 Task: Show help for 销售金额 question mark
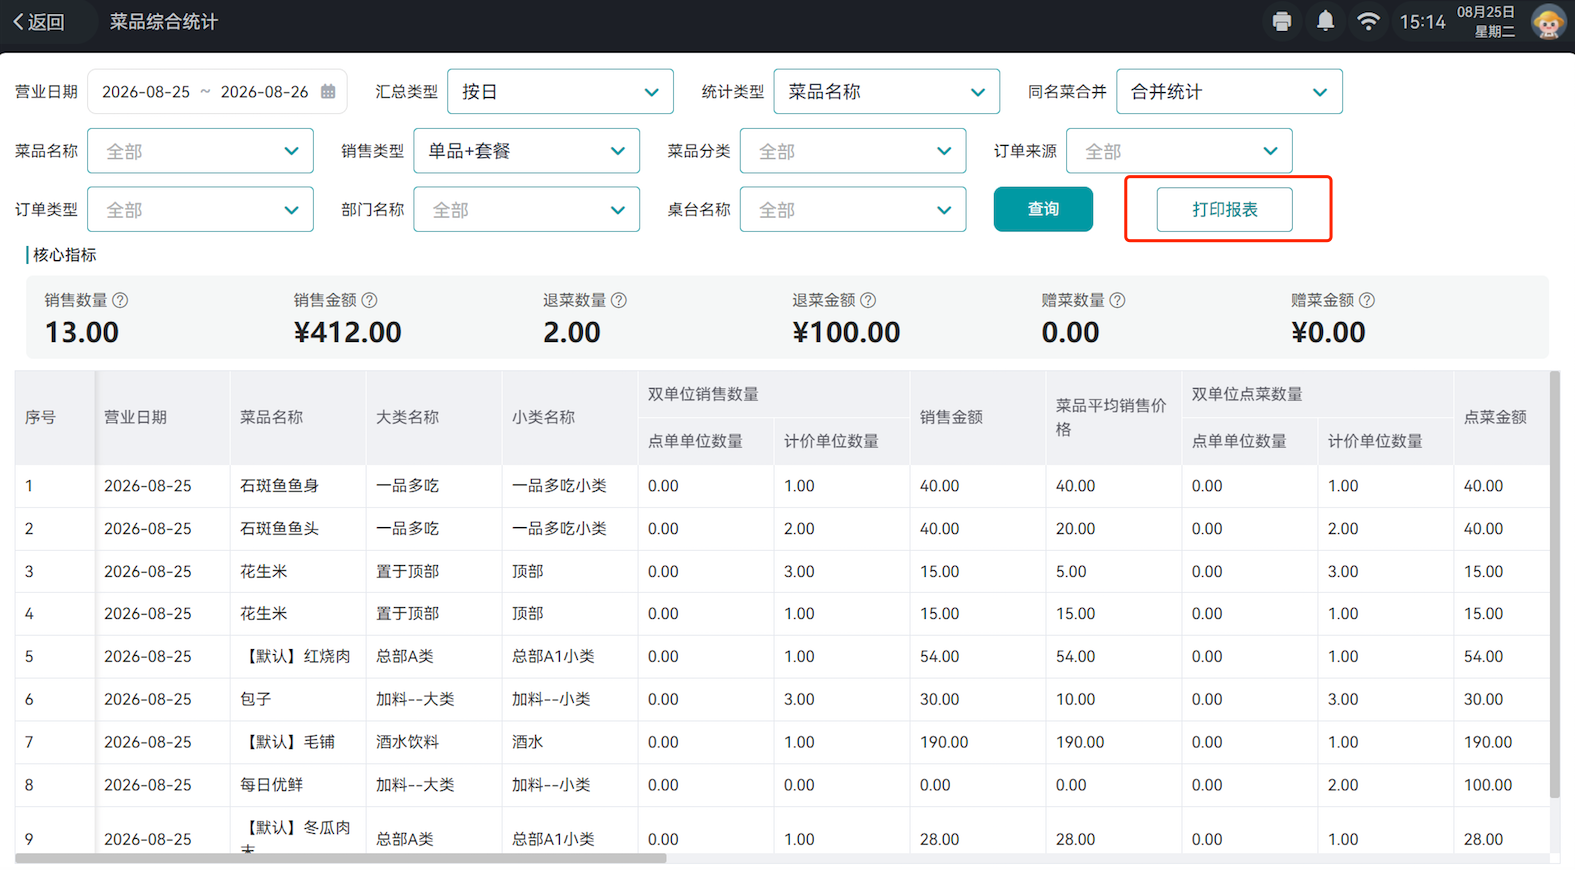[x=369, y=300]
